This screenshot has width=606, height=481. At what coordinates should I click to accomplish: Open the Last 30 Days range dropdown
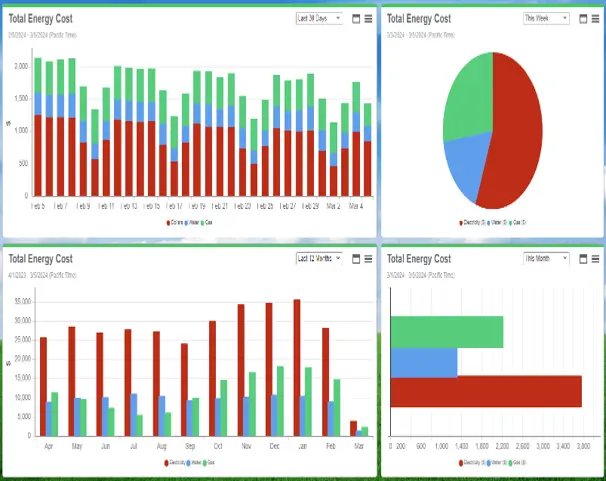[x=319, y=18]
